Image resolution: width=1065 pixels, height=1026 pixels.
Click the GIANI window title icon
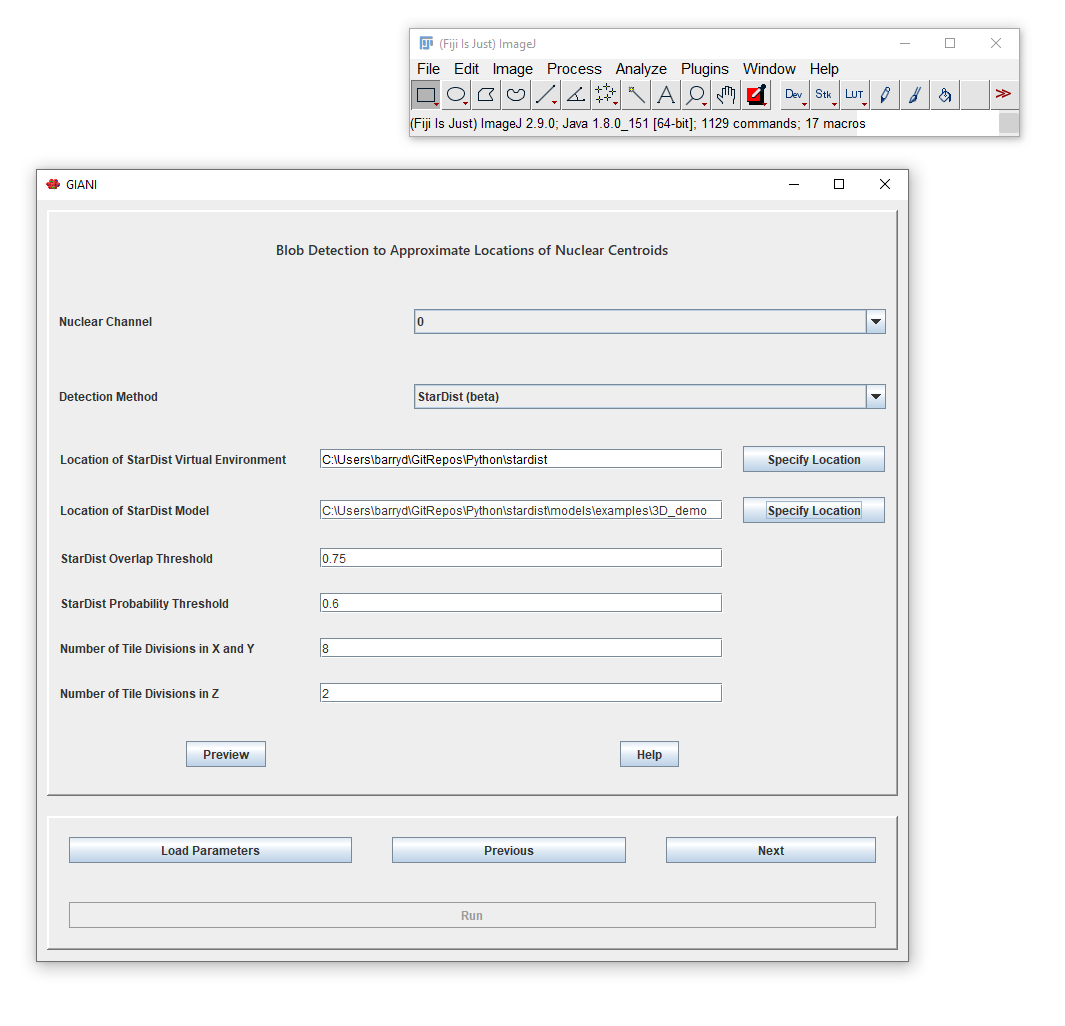(53, 184)
